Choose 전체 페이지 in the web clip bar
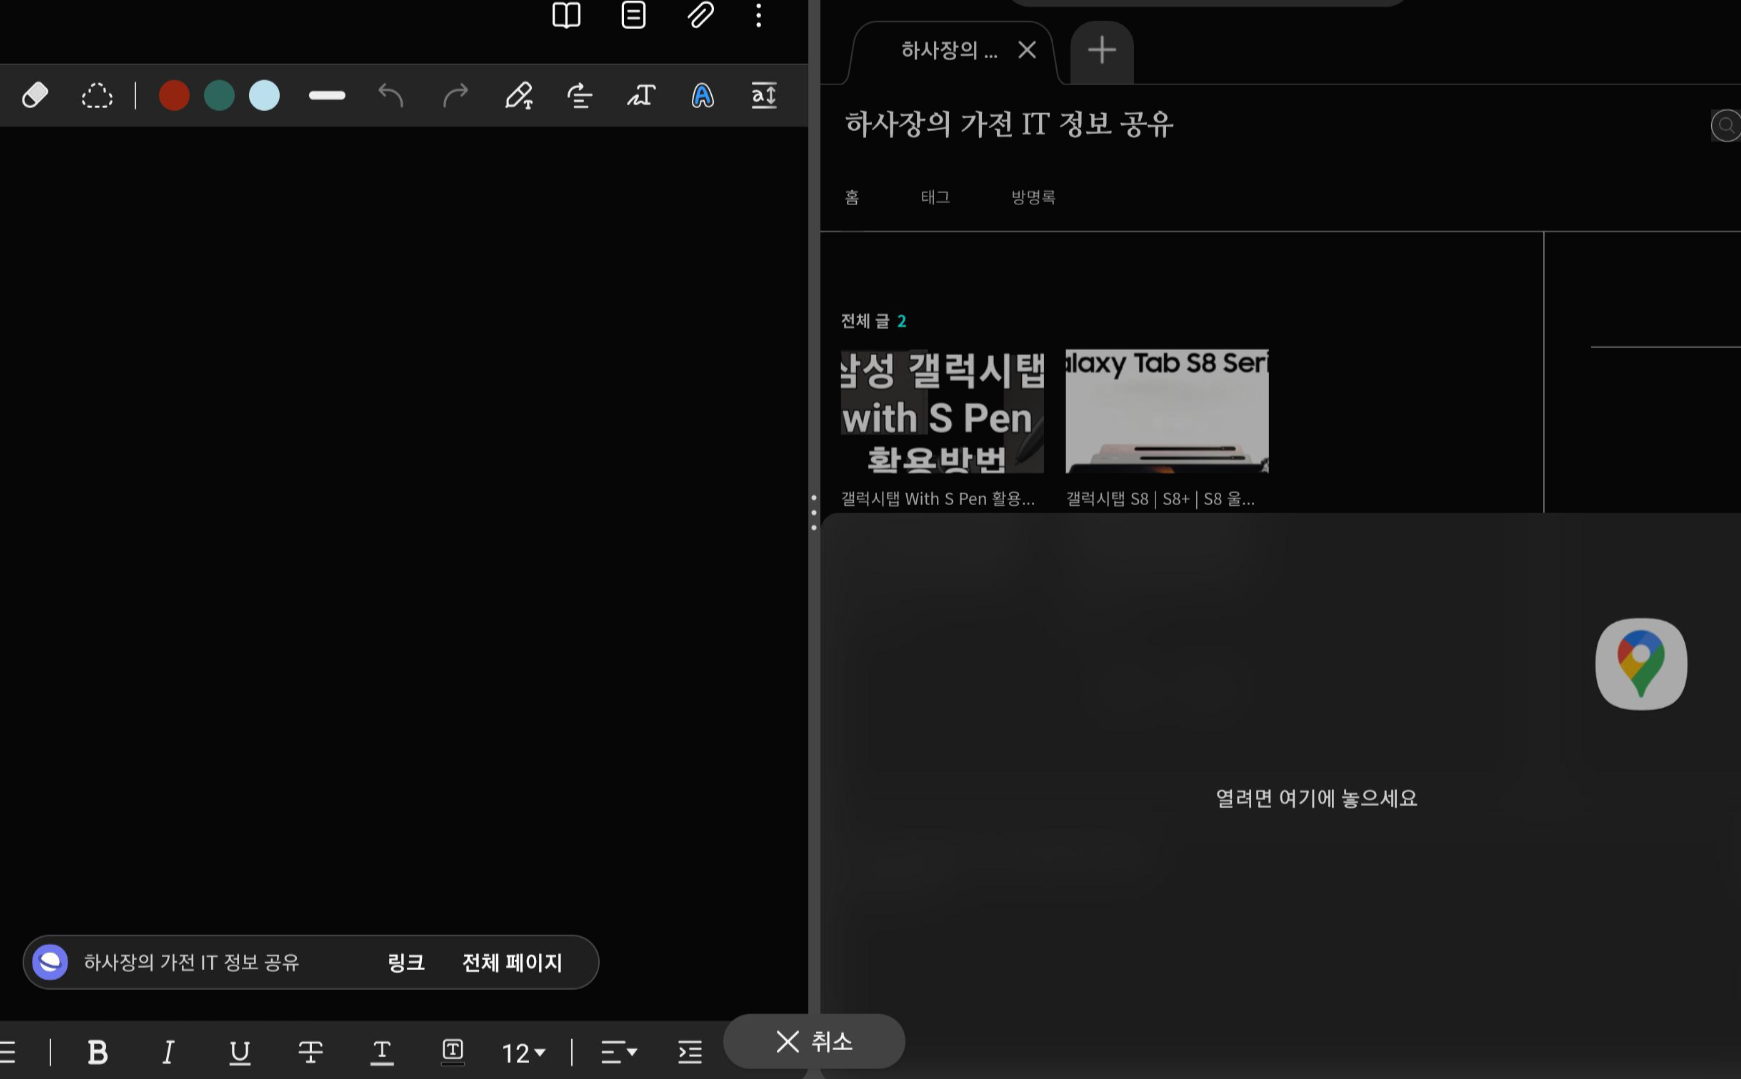The height and width of the screenshot is (1079, 1741). click(512, 962)
